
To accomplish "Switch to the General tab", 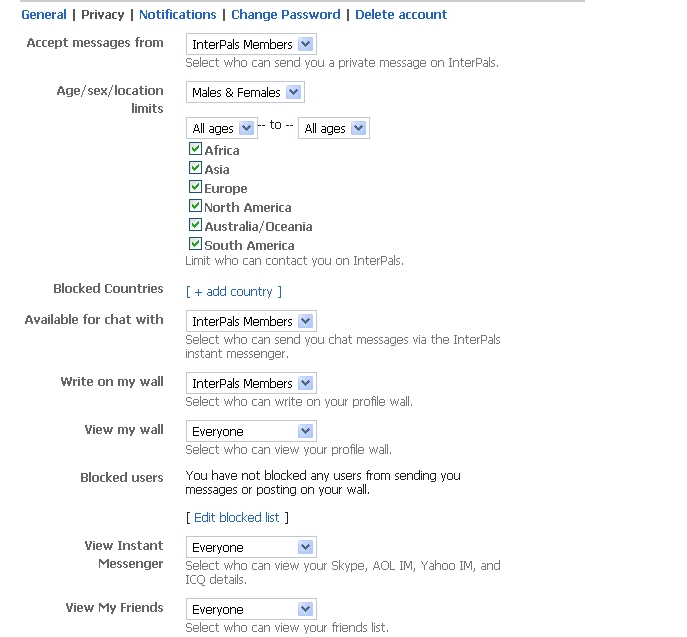I will pyautogui.click(x=44, y=14).
